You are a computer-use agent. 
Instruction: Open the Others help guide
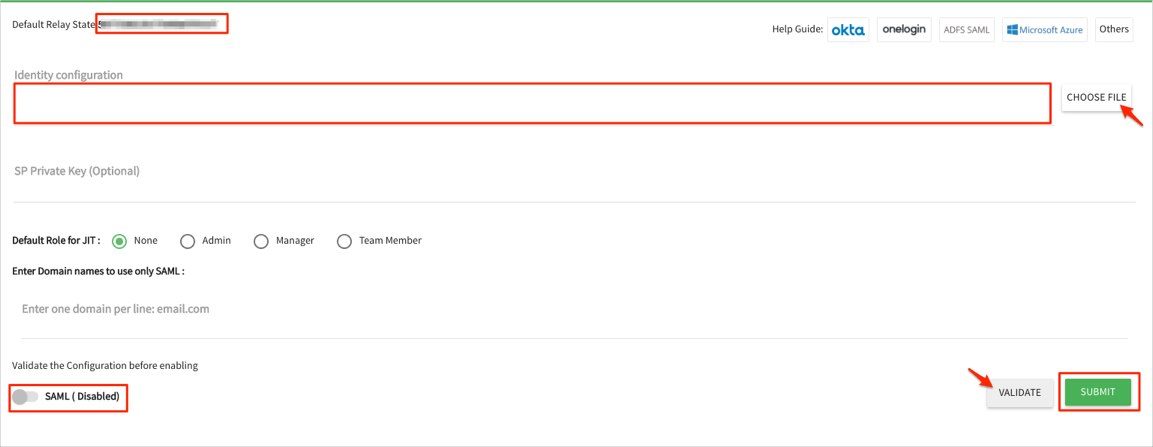pyautogui.click(x=1113, y=29)
